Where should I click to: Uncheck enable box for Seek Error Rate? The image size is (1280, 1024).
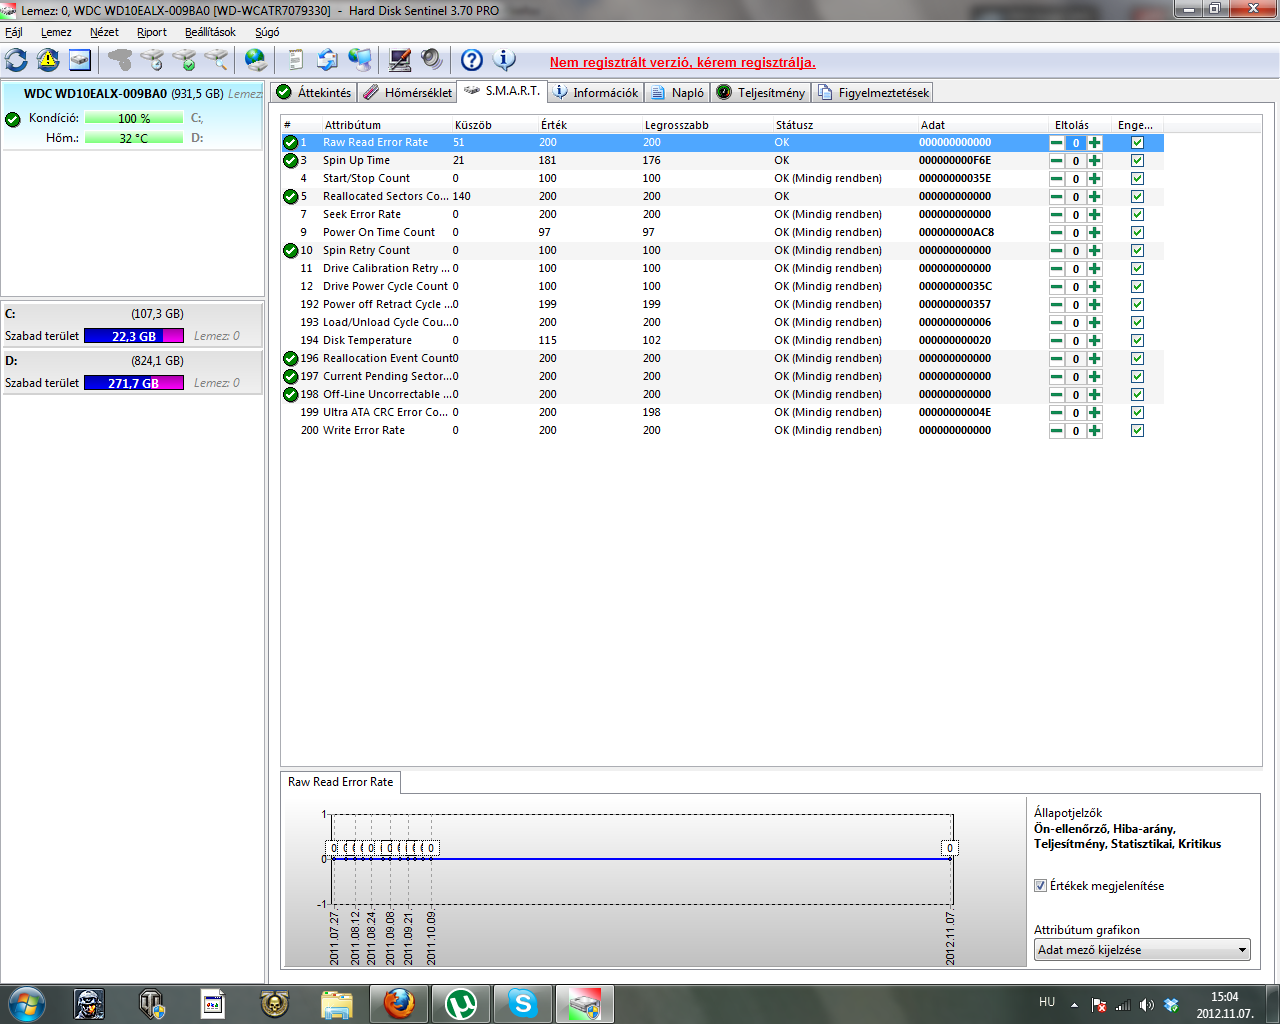click(x=1137, y=215)
